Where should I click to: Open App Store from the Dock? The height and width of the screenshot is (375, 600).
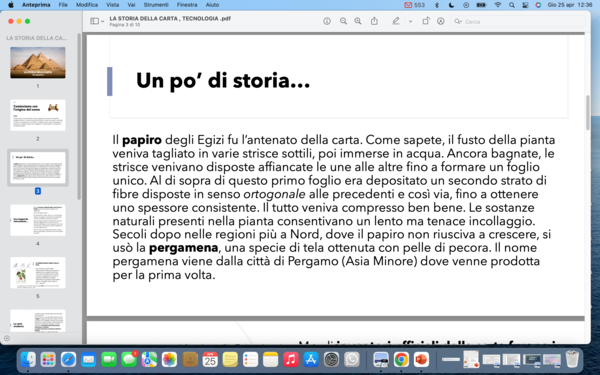311,359
